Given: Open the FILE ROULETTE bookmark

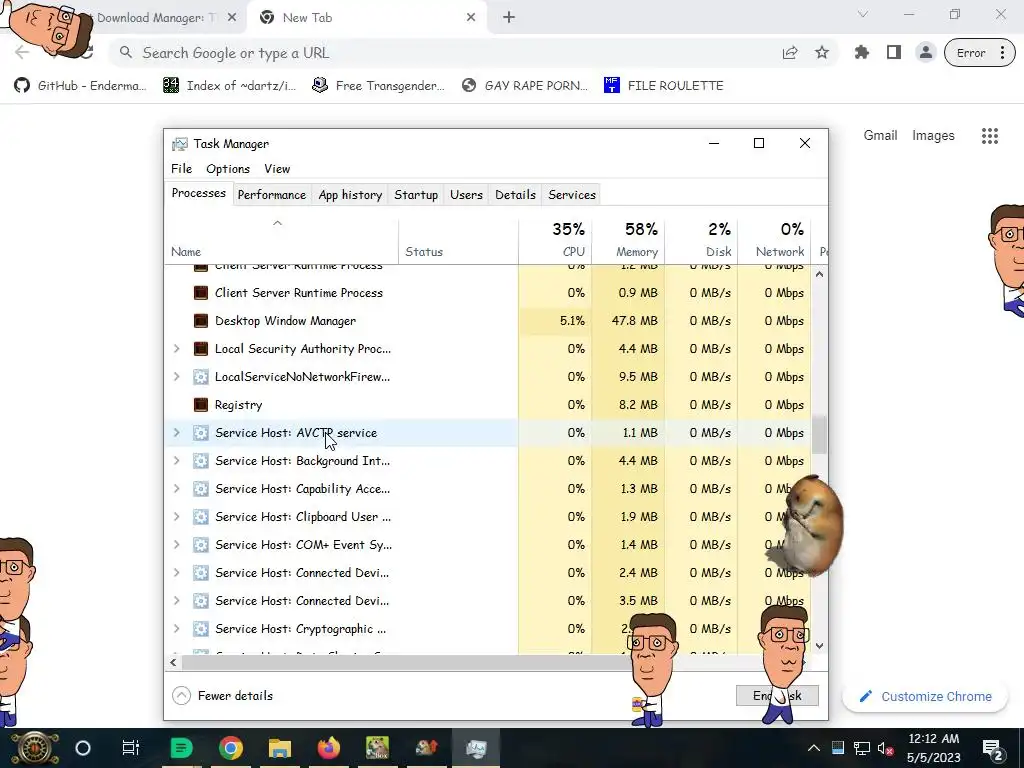Looking at the screenshot, I should click(664, 86).
